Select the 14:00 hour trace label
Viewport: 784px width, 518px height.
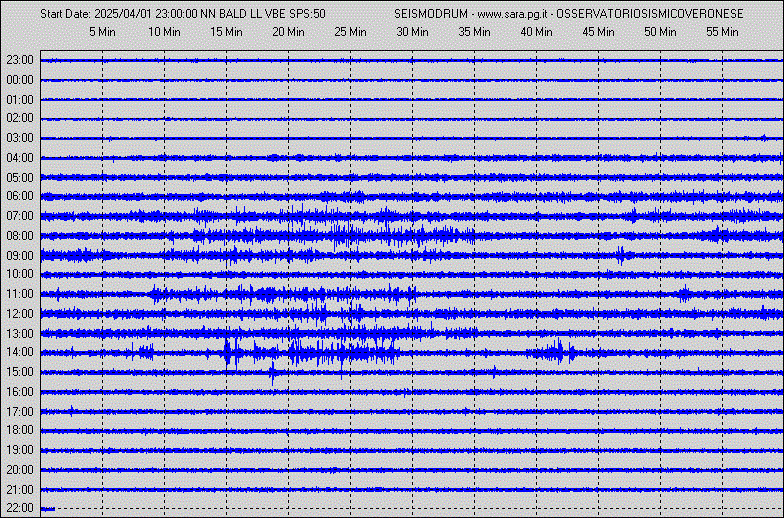pos(20,352)
